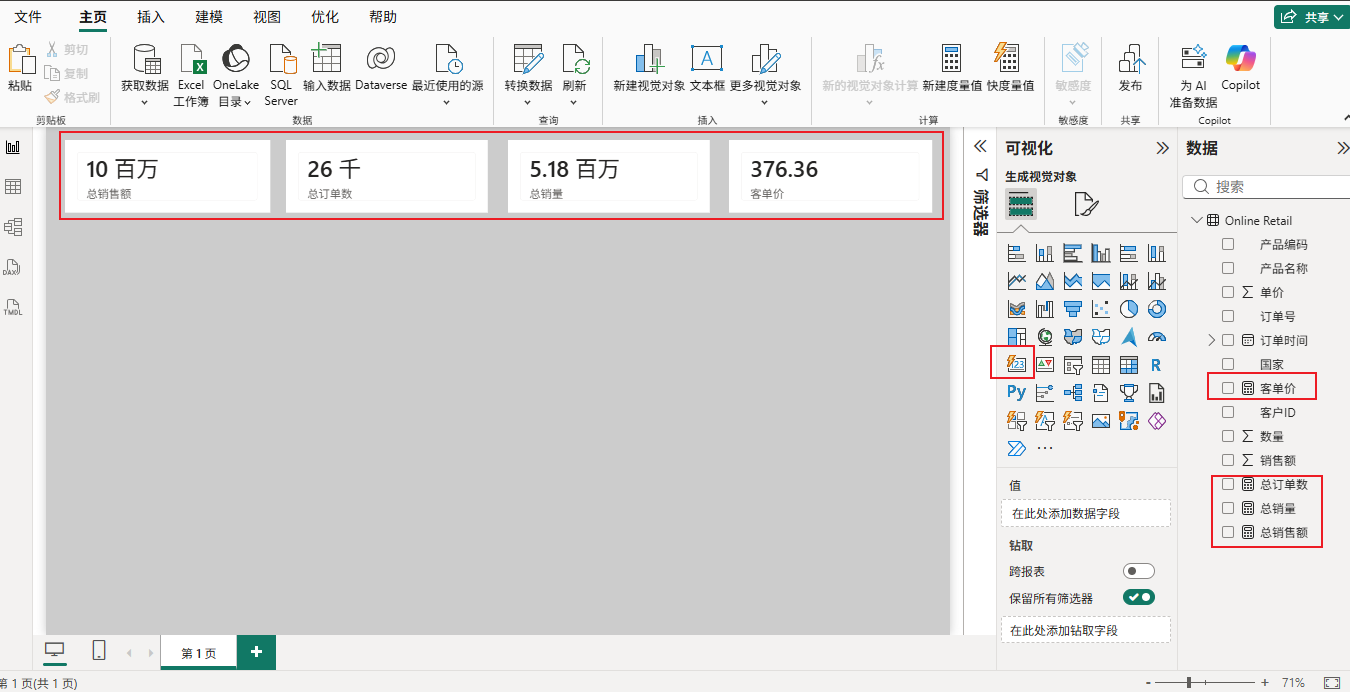Add a decomposition tree visual
This screenshot has width=1350, height=692.
point(1073,392)
